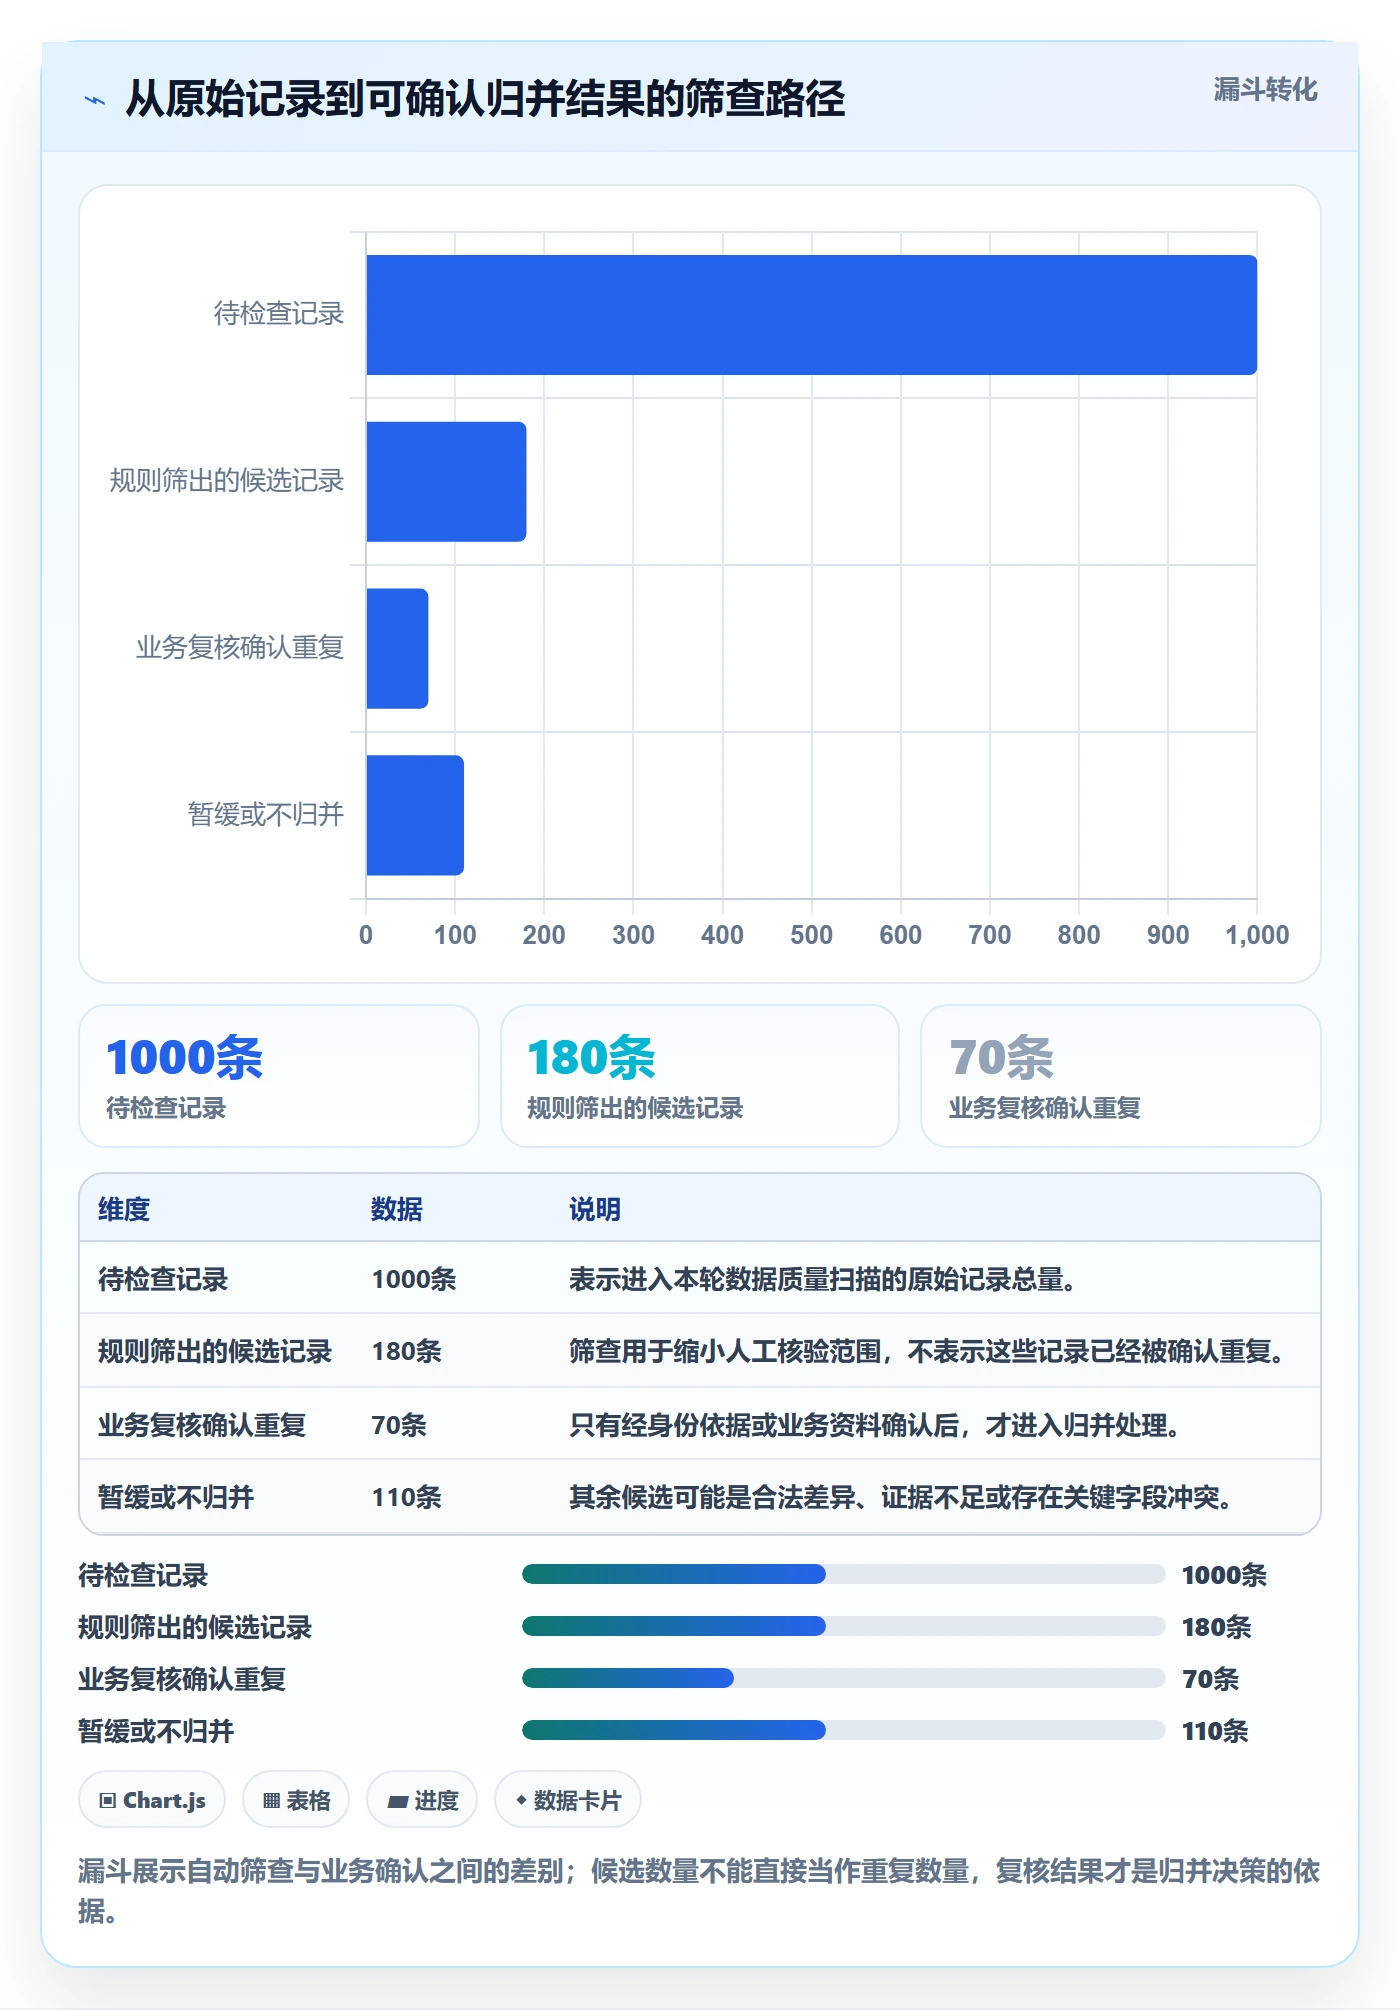Click the 业务复核确认重复 chart axis label
The width and height of the screenshot is (1400, 2010).
click(x=240, y=648)
